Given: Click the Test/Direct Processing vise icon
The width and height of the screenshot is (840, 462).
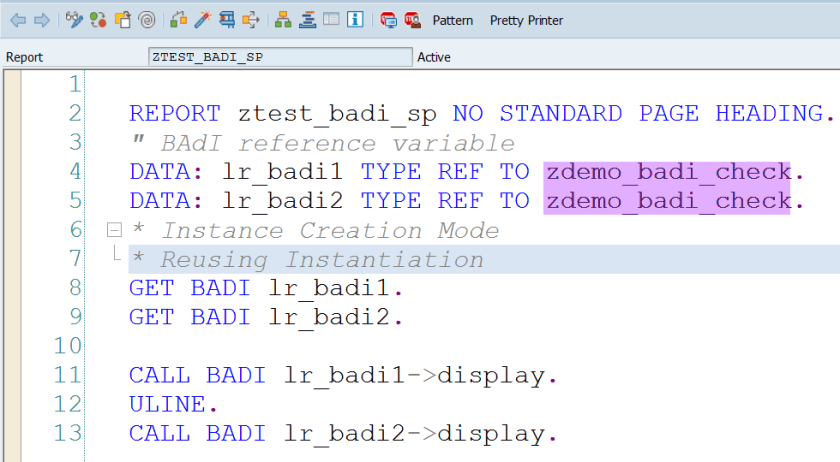Looking at the screenshot, I should tap(227, 20).
